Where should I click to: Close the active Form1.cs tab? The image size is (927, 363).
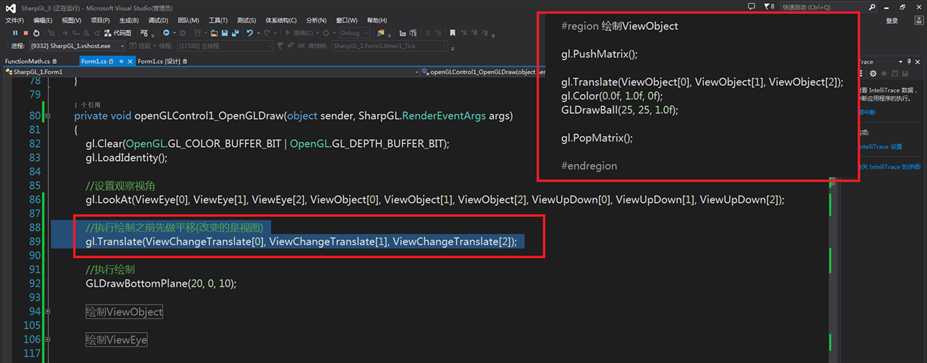pyautogui.click(x=131, y=61)
